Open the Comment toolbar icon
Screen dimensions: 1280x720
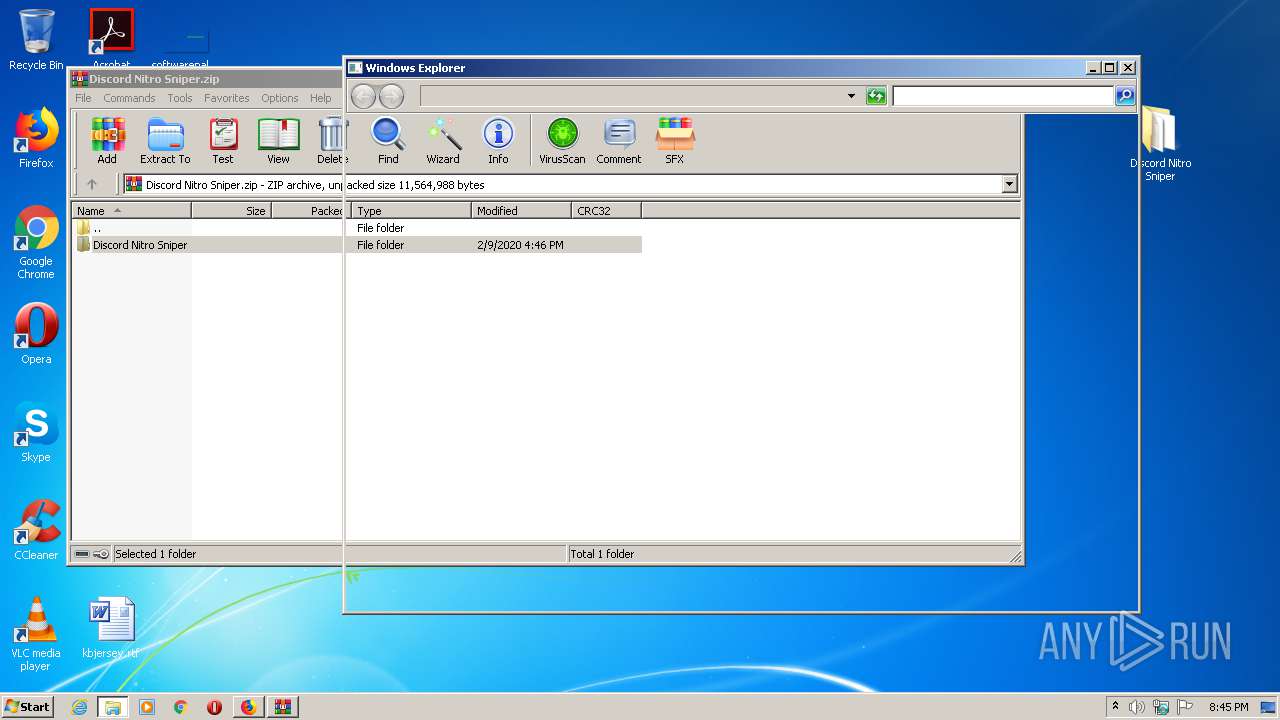coord(619,141)
